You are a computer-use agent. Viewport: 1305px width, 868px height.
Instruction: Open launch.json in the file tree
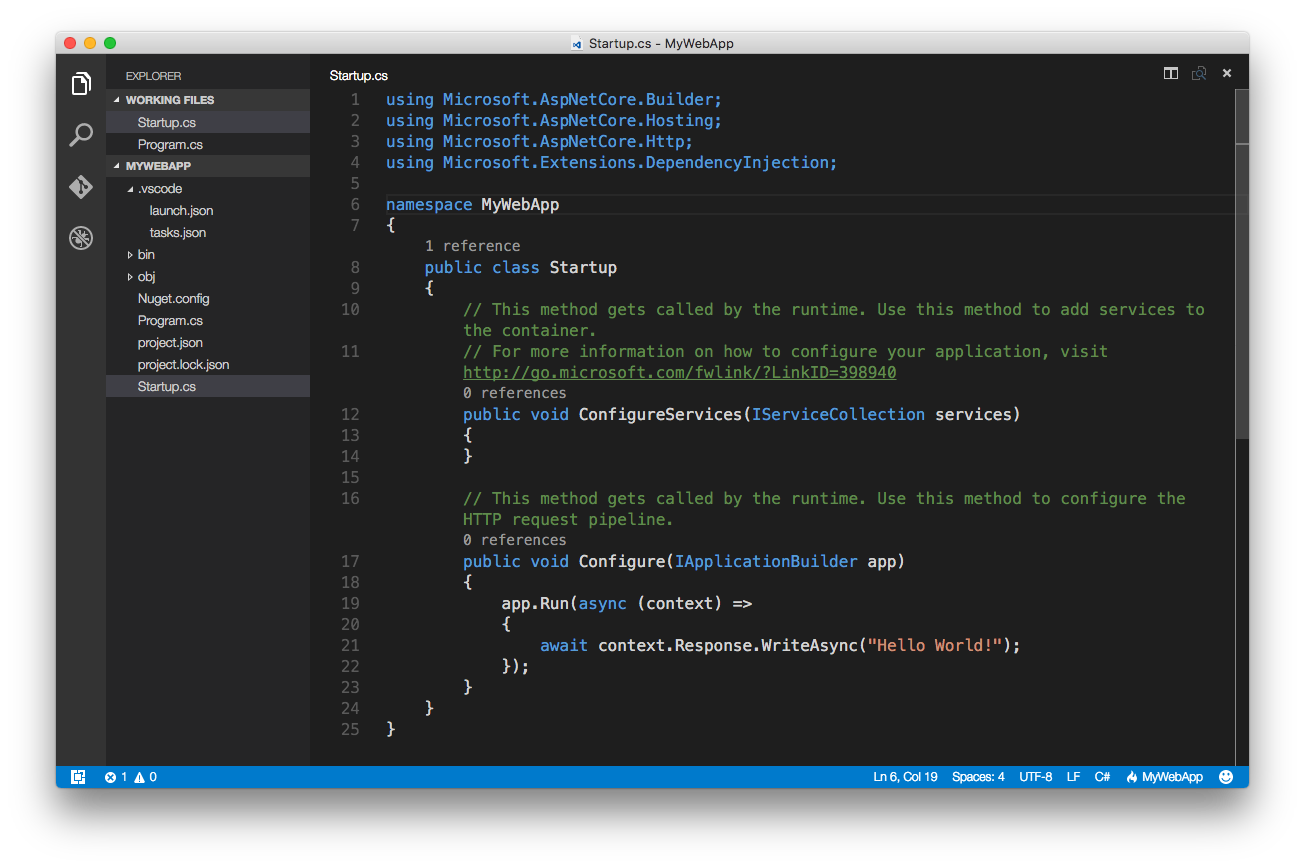point(181,211)
